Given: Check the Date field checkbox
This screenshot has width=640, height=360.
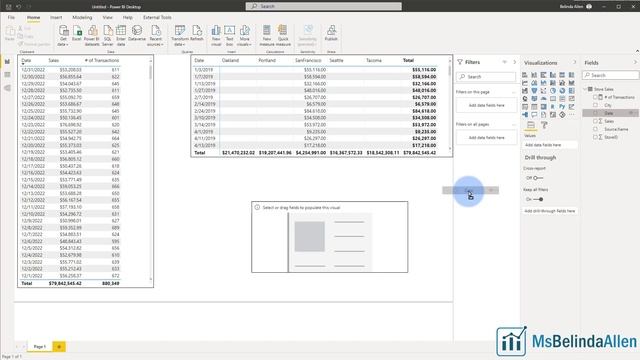Looking at the screenshot, I should 595,113.
